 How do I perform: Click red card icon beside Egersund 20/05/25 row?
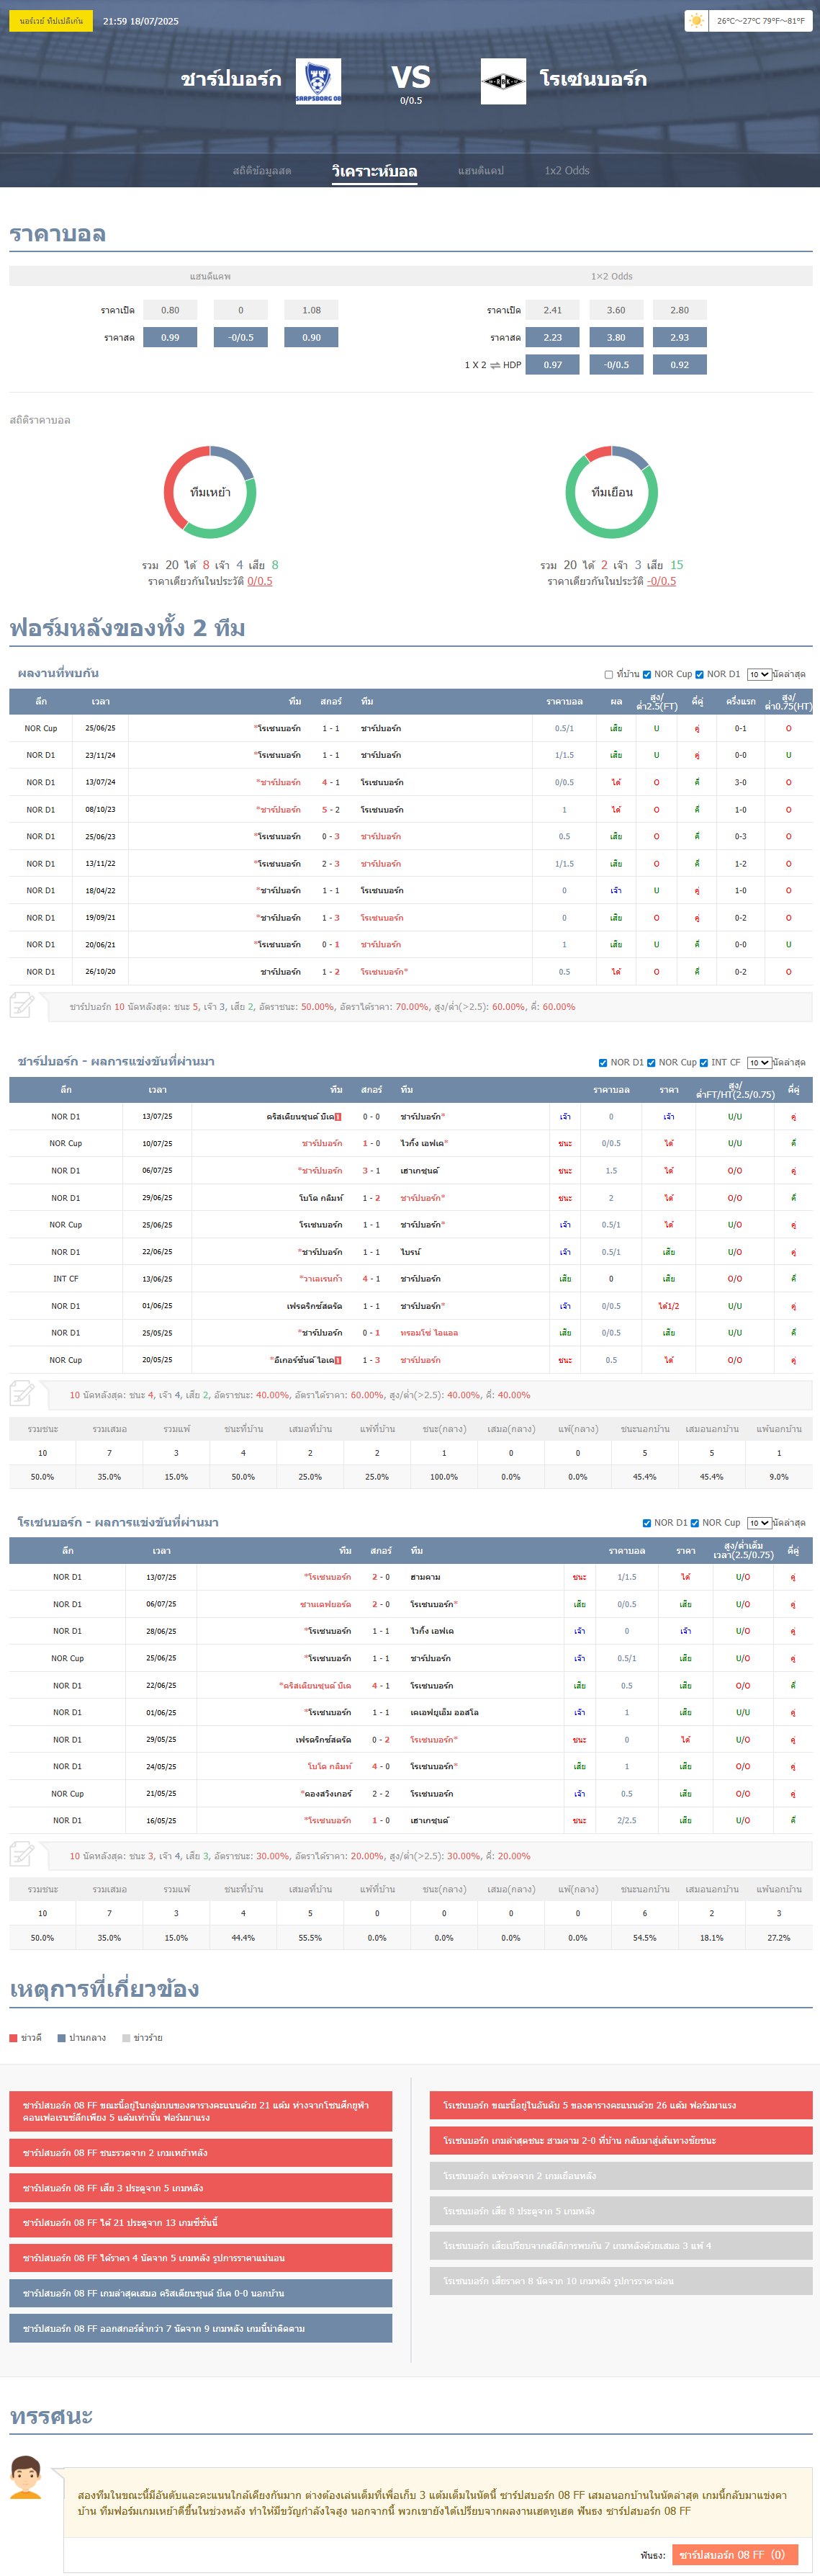pos(338,1360)
